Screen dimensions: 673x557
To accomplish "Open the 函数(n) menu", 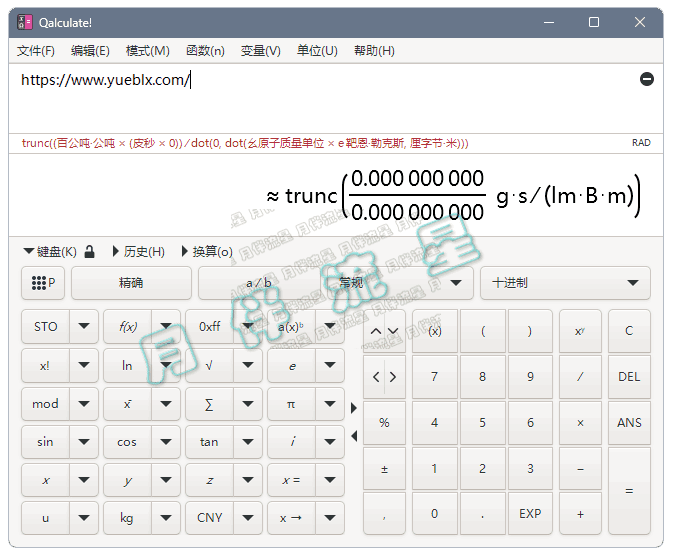I will point(205,51).
